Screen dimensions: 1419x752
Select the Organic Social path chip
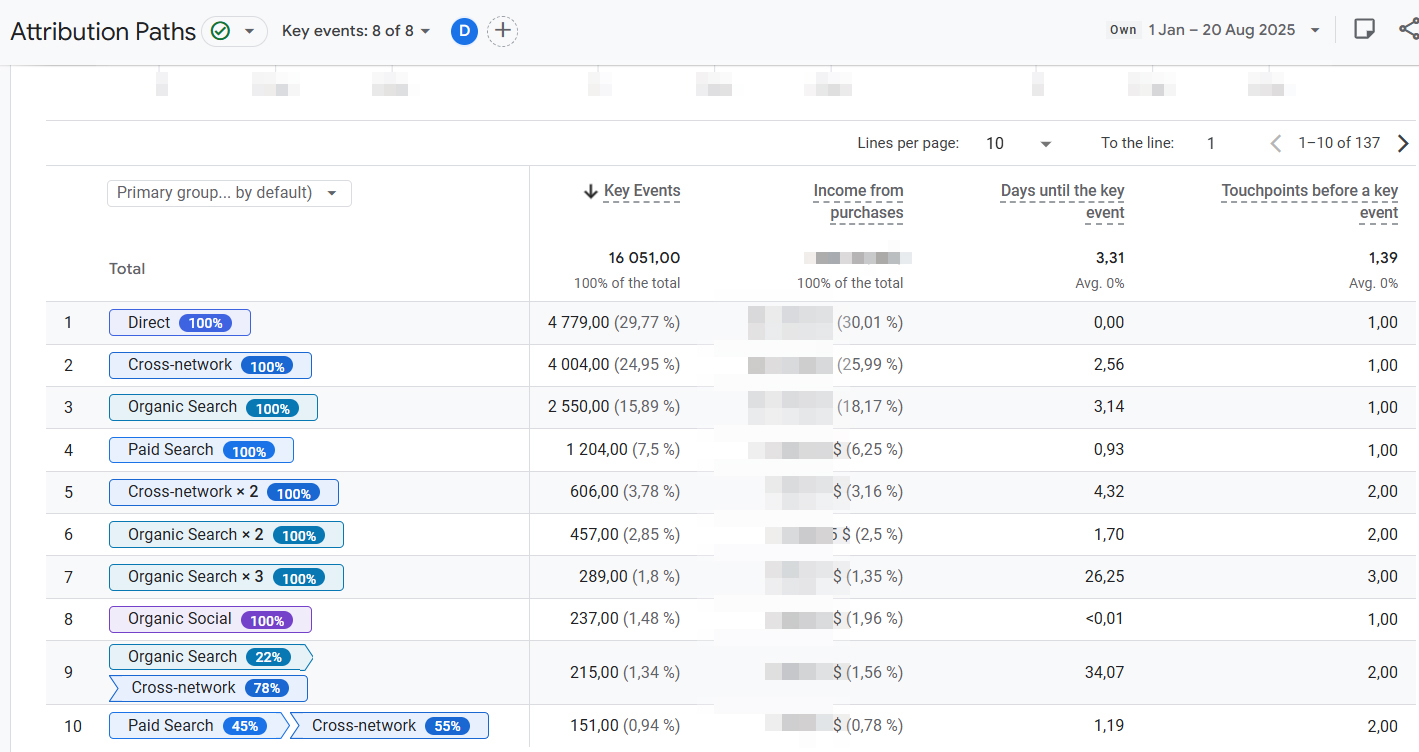click(x=210, y=619)
